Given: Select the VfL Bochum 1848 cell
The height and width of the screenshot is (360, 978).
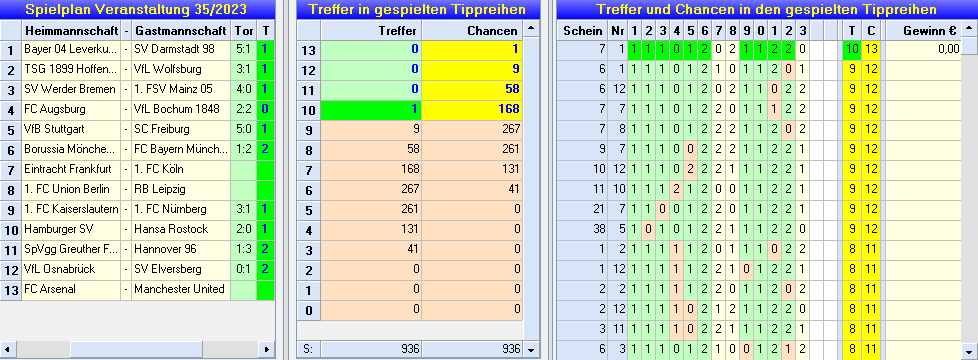Looking at the screenshot, I should tap(181, 109).
